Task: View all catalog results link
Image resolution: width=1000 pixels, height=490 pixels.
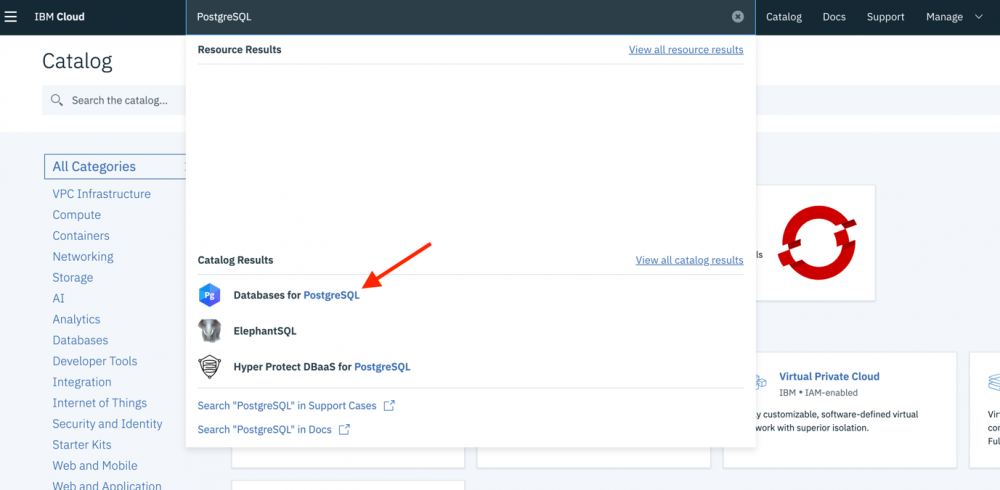Action: 689,260
